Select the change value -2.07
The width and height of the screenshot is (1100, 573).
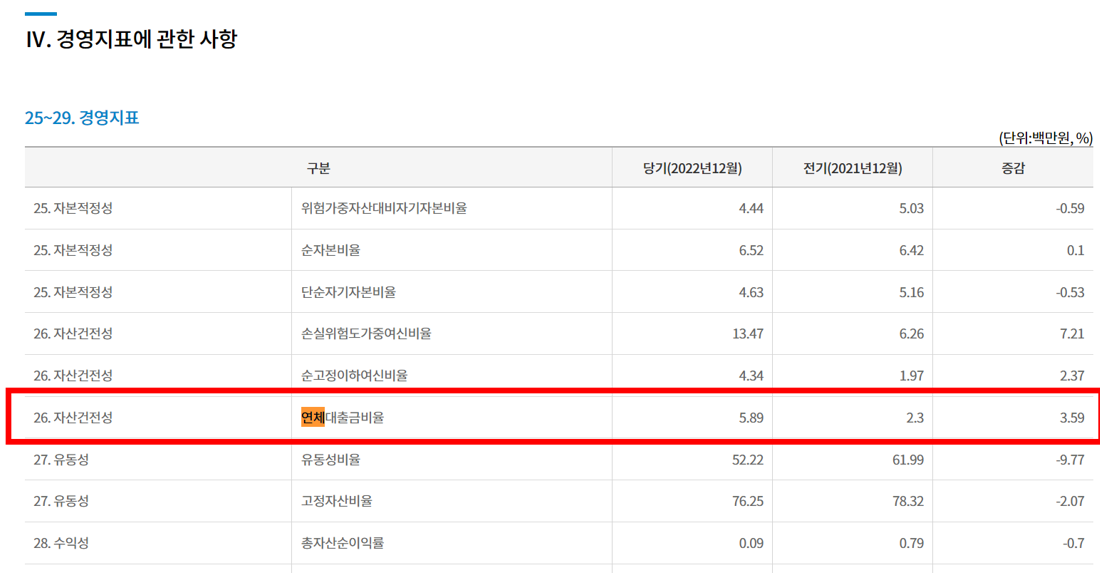click(x=1070, y=501)
